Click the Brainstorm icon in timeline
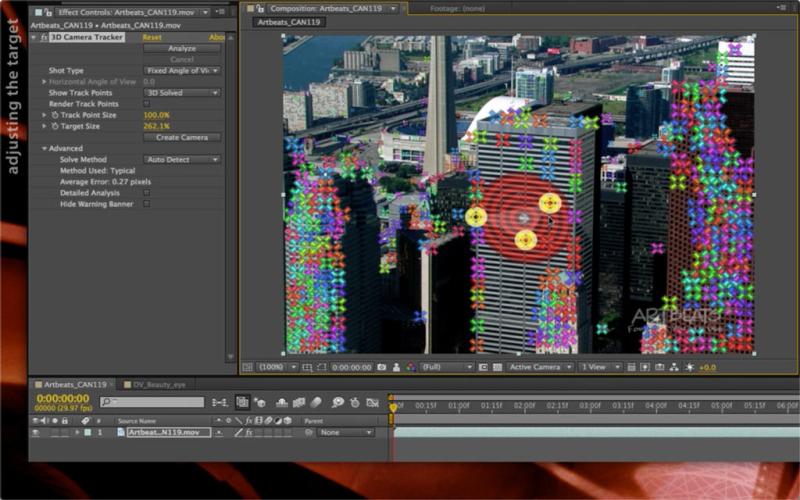This screenshot has height=500, width=800. pyautogui.click(x=338, y=403)
